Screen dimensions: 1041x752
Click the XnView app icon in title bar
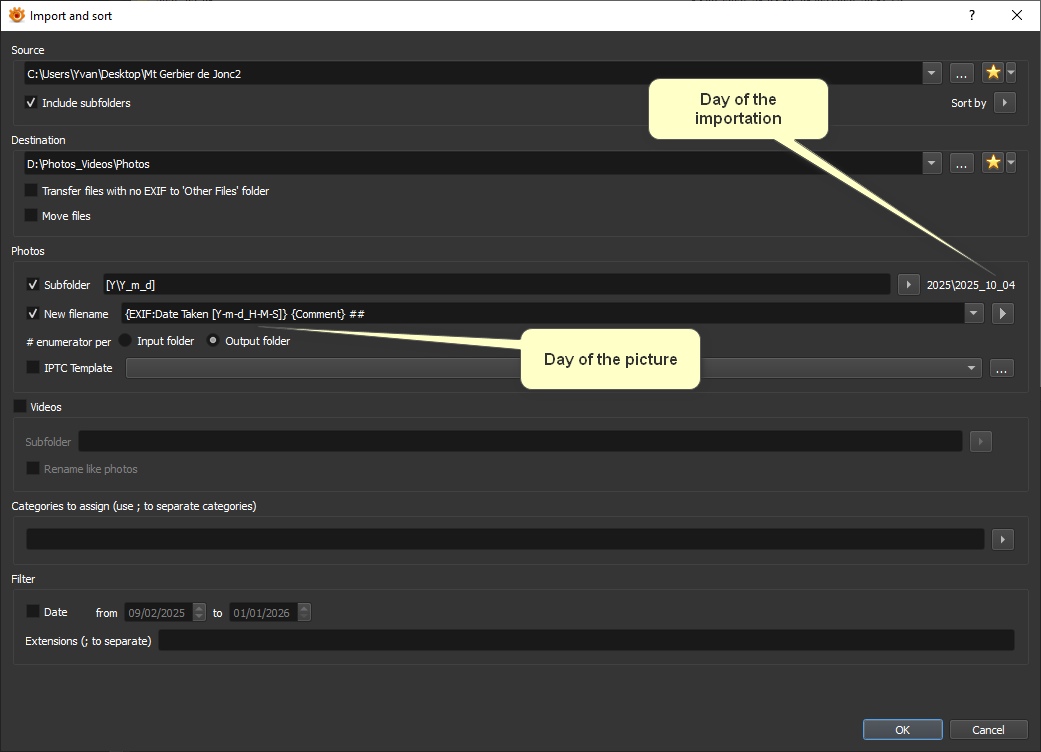17,15
